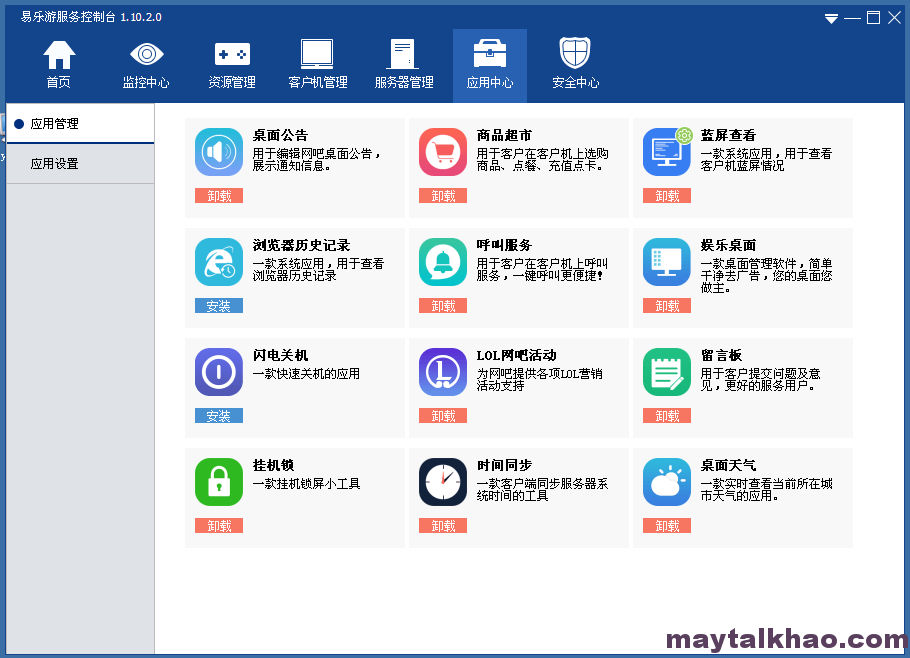
Task: Click the 桌面公告 title text
Action: tap(280, 135)
